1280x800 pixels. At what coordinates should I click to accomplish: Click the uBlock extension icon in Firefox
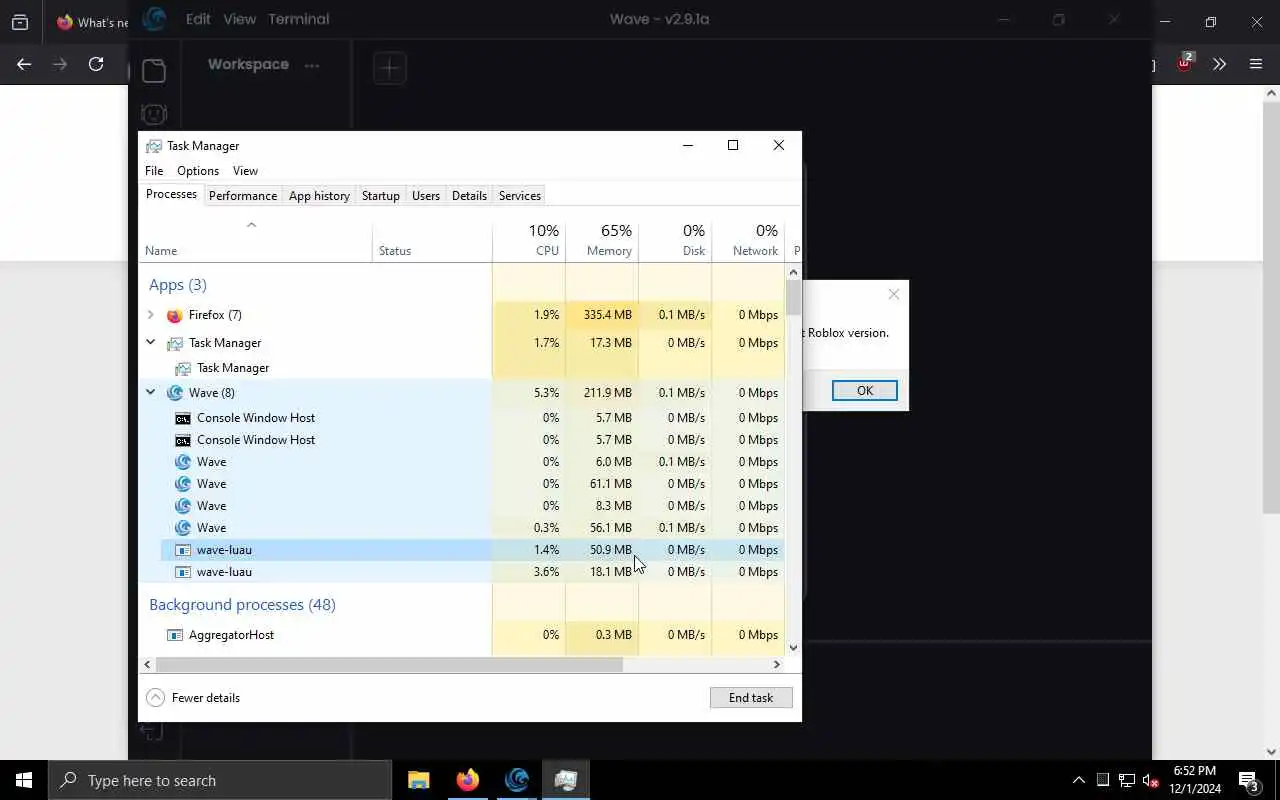click(x=1185, y=62)
